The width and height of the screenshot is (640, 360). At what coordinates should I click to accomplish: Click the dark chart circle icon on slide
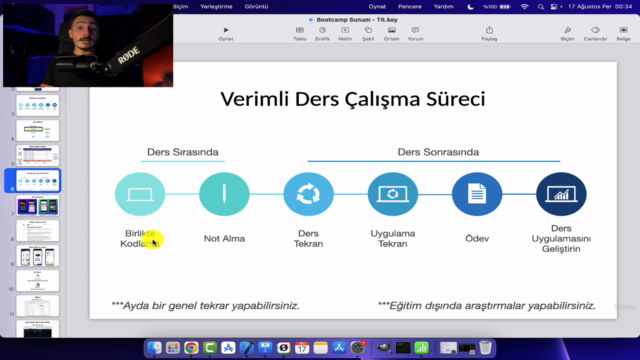[x=561, y=194]
